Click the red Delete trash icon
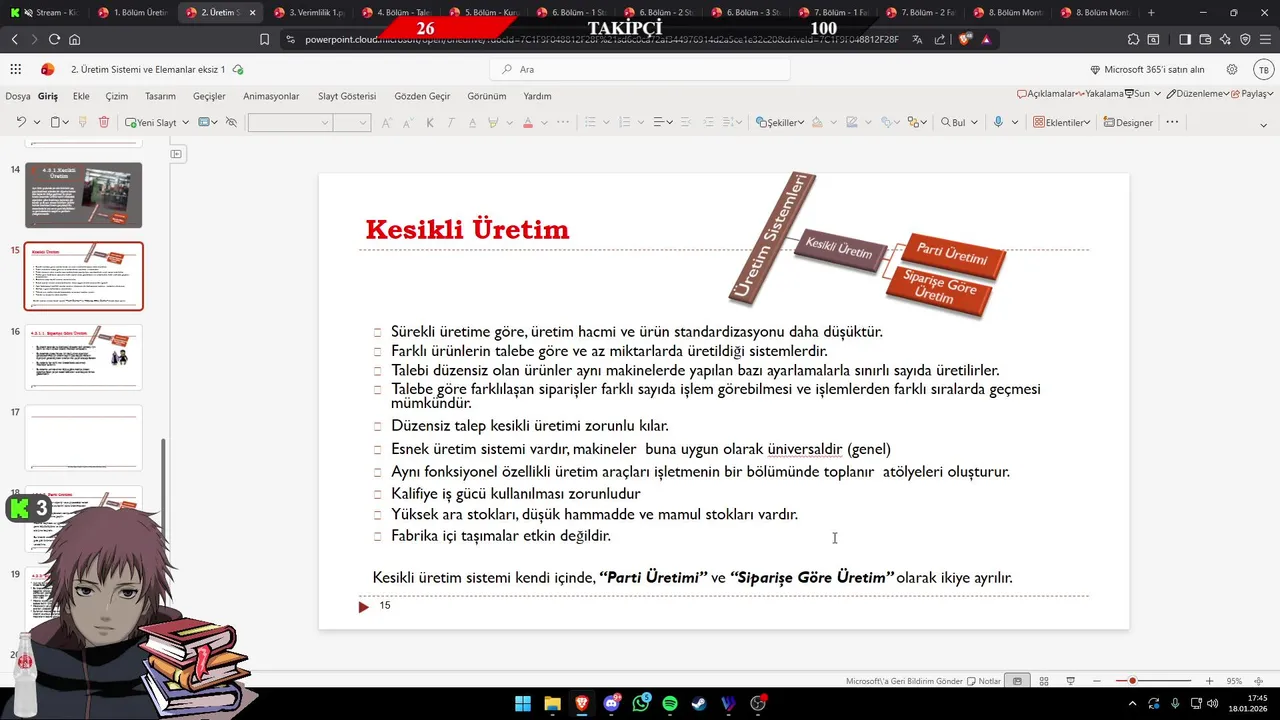 point(104,122)
